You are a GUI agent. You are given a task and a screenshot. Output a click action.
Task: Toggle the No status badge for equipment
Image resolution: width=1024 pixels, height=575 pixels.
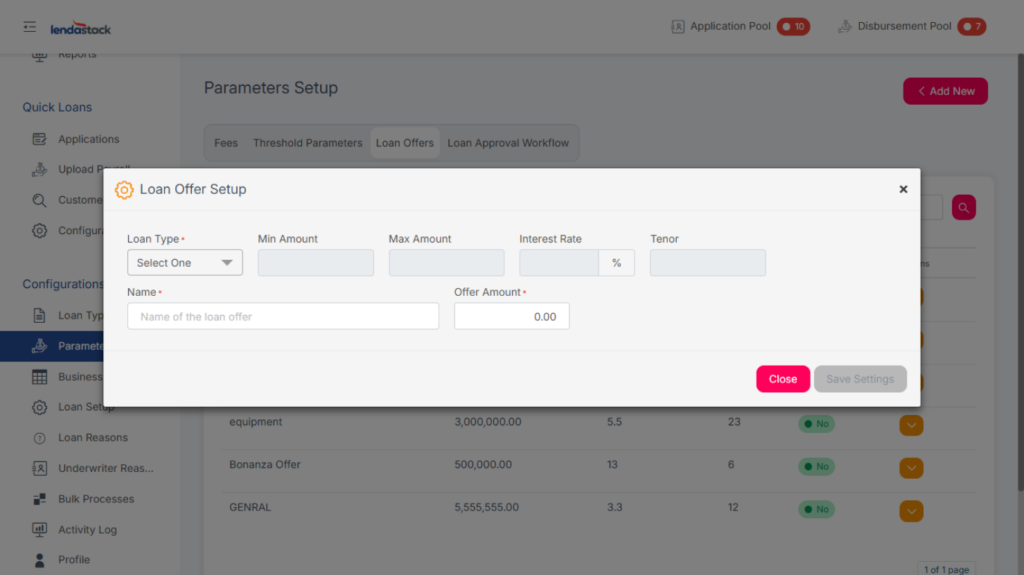pos(816,423)
